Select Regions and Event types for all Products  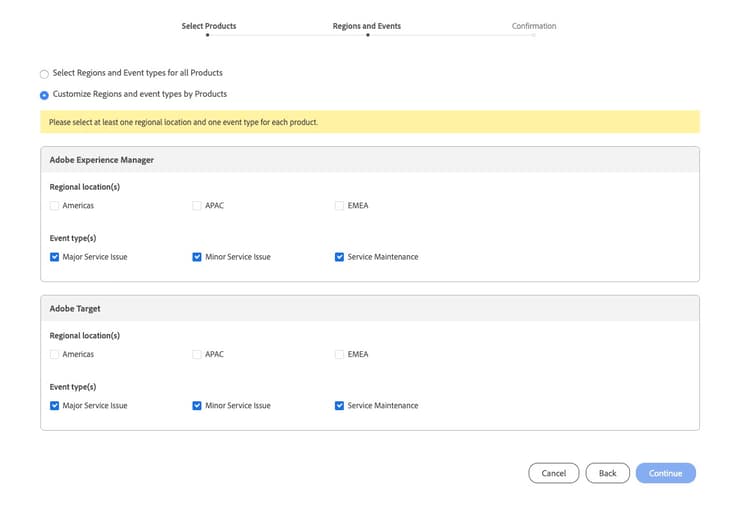coord(44,74)
